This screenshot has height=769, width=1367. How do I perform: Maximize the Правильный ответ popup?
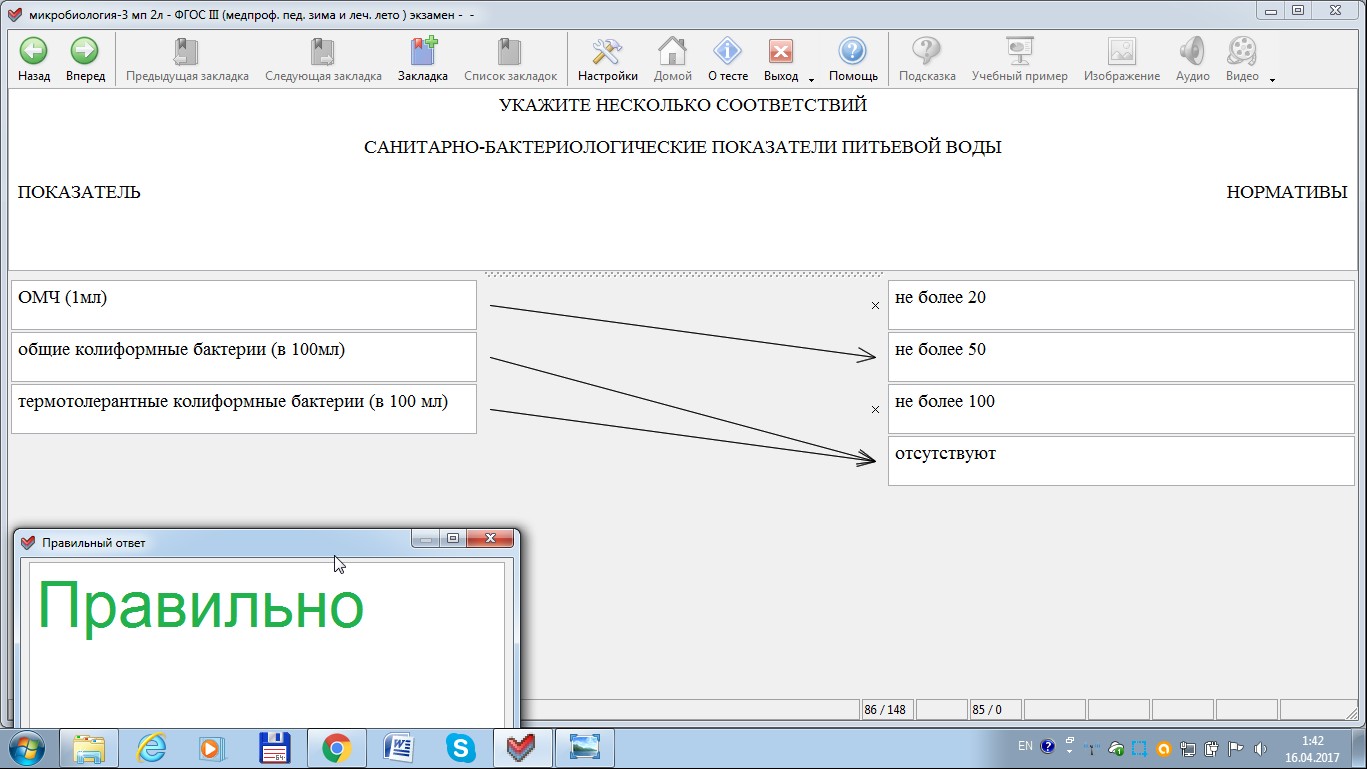coord(453,539)
